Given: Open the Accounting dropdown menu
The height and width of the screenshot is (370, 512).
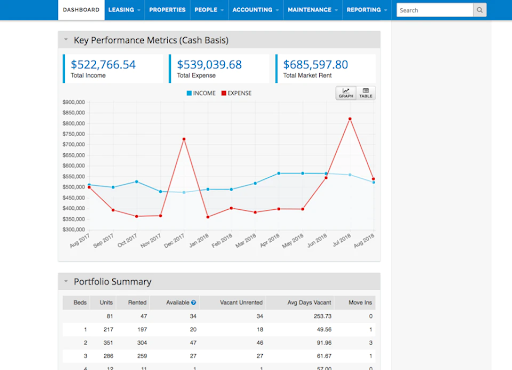Looking at the screenshot, I should tap(256, 10).
